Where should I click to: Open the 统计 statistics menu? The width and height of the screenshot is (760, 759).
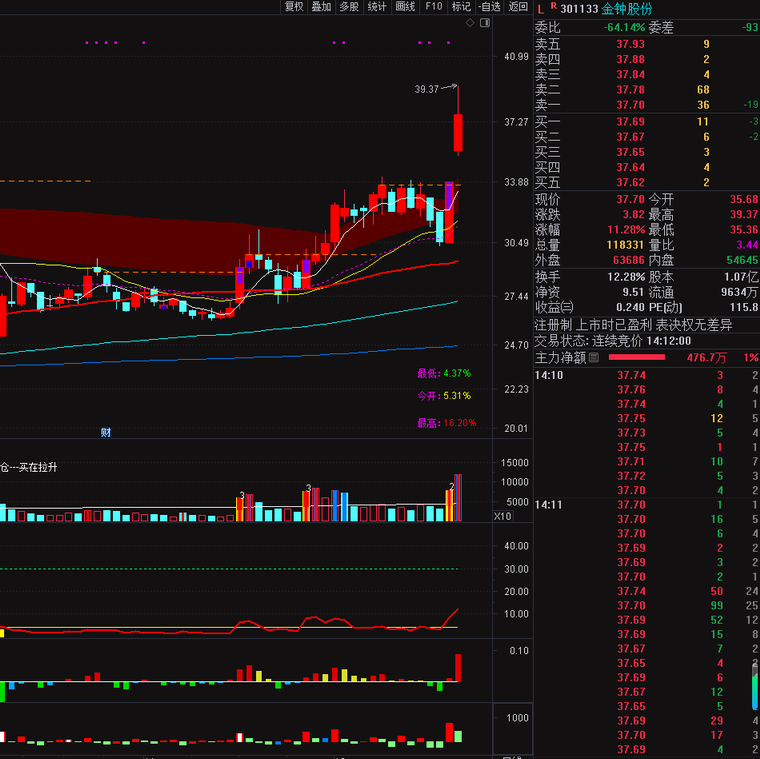coord(377,7)
